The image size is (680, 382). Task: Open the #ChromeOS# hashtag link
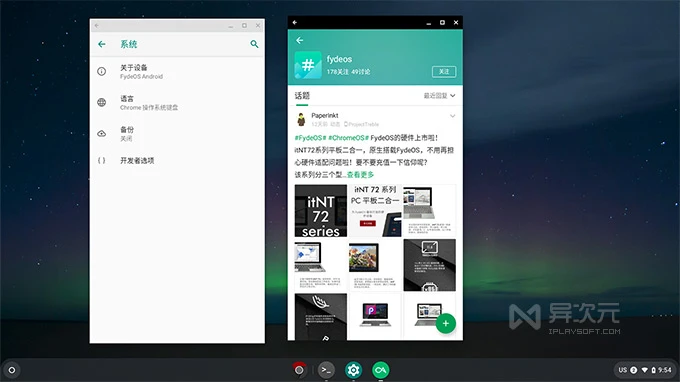point(348,138)
